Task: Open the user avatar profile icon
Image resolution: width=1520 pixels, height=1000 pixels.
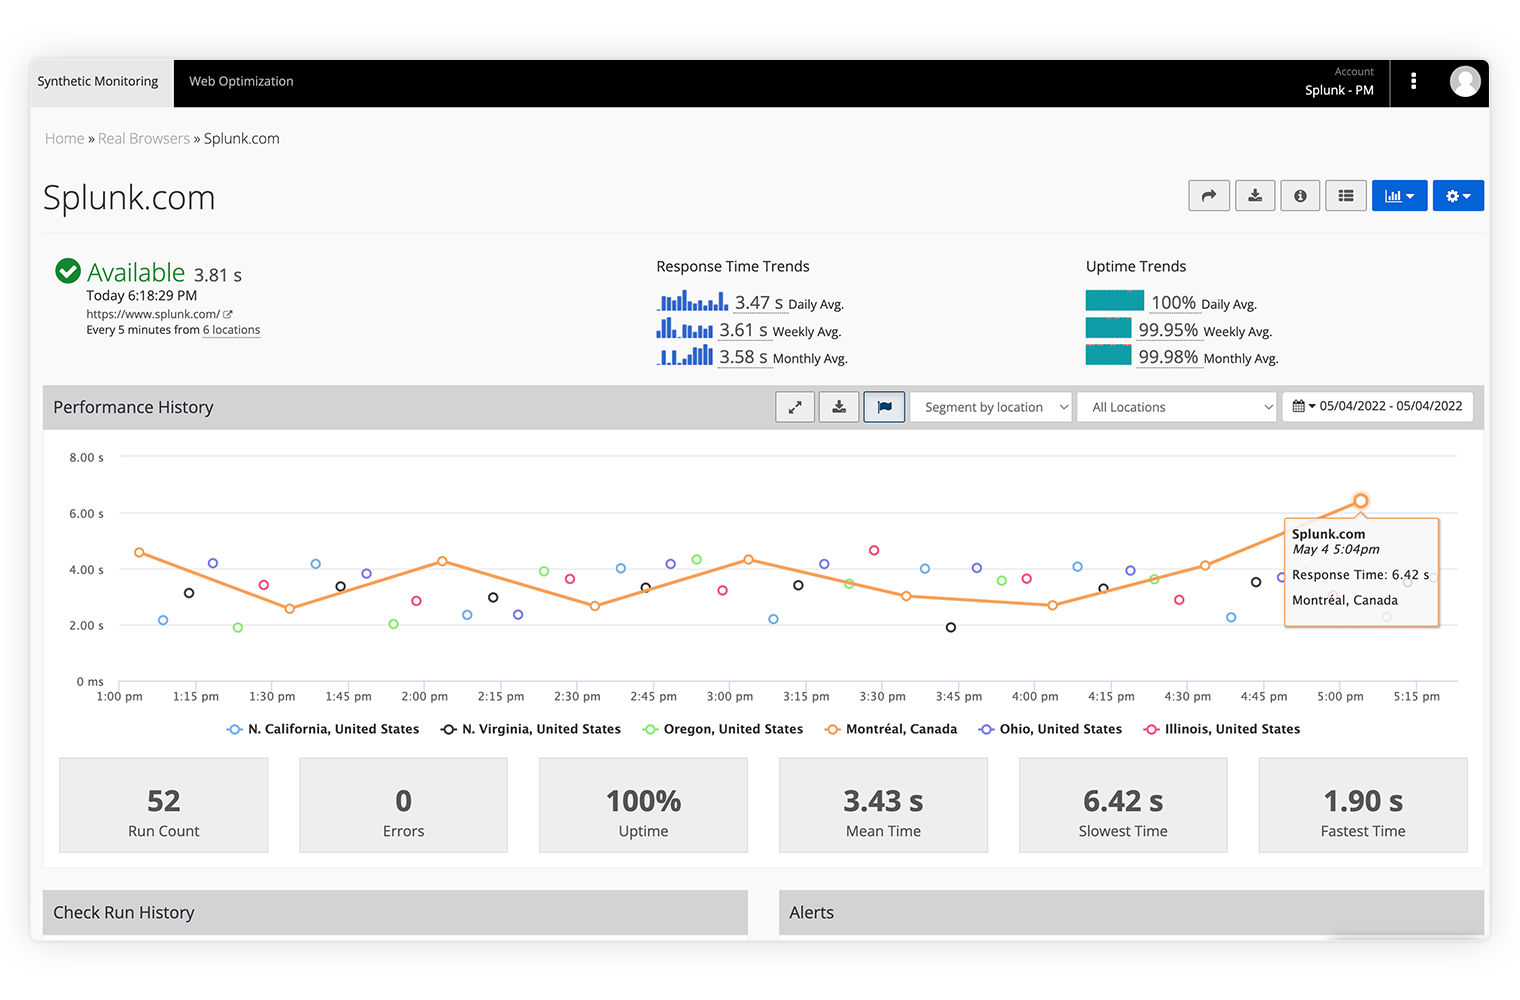Action: [1465, 81]
